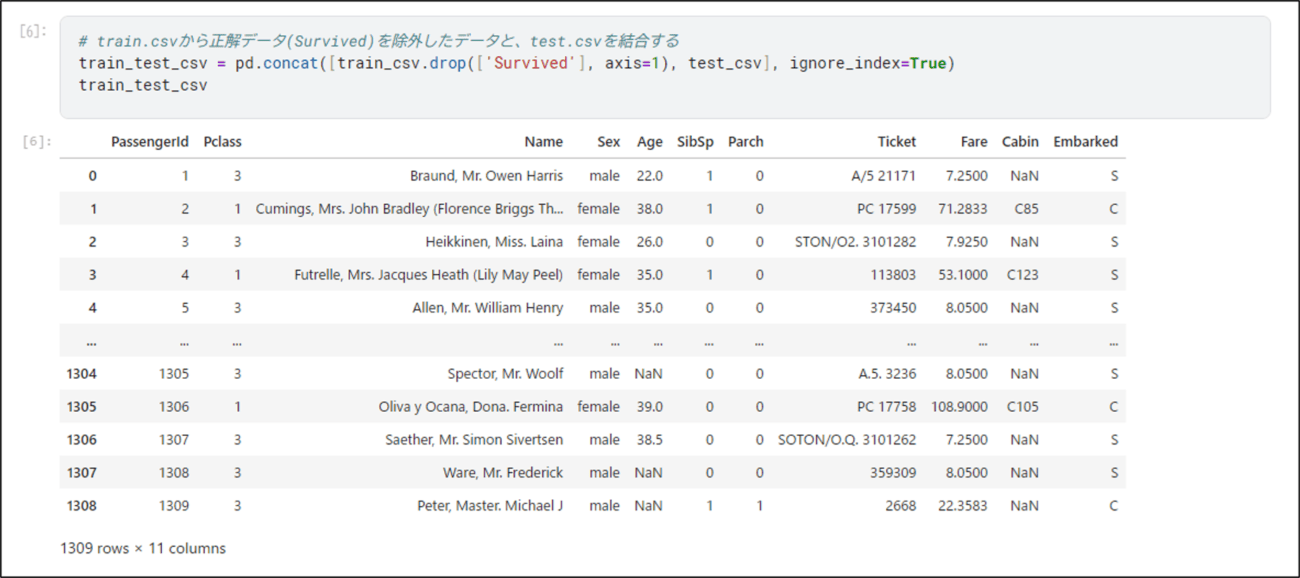Click fare value '53.1000'
Viewport: 1300px width, 578px height.
point(964,275)
